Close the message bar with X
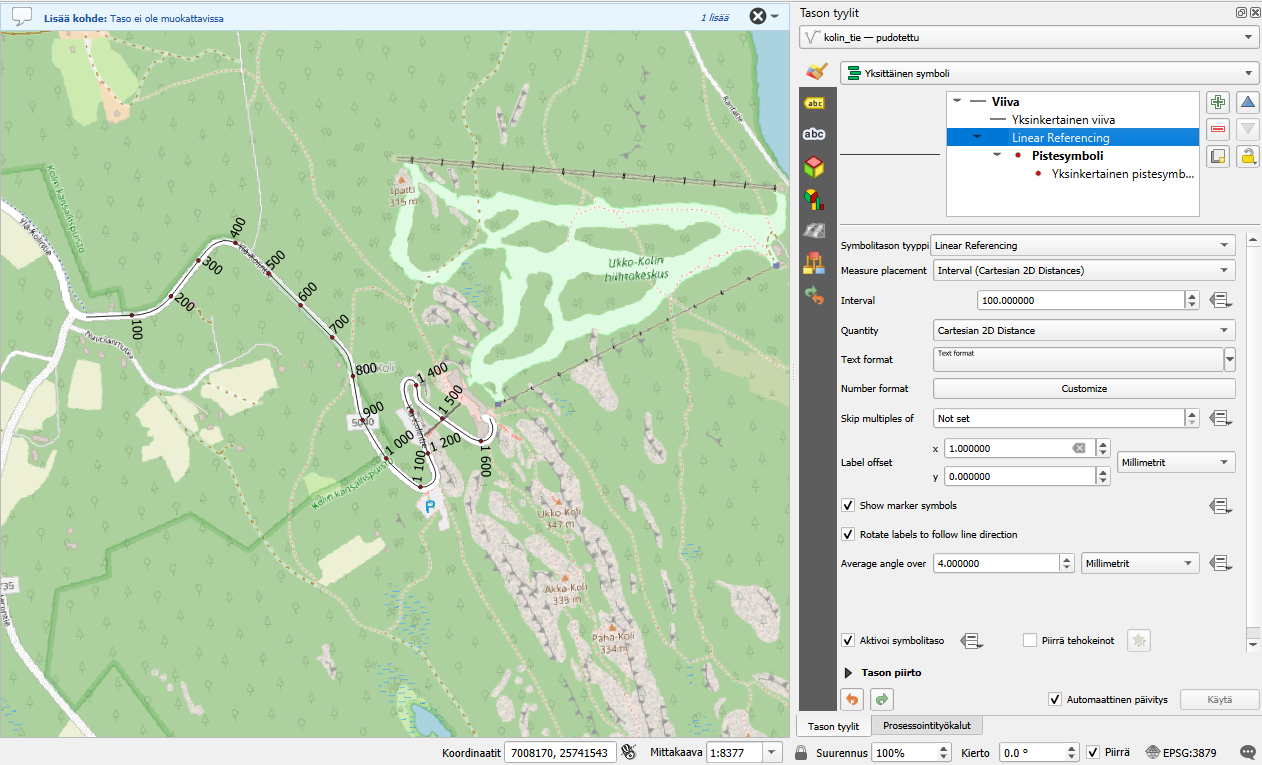Image resolution: width=1262 pixels, height=765 pixels. tap(758, 16)
